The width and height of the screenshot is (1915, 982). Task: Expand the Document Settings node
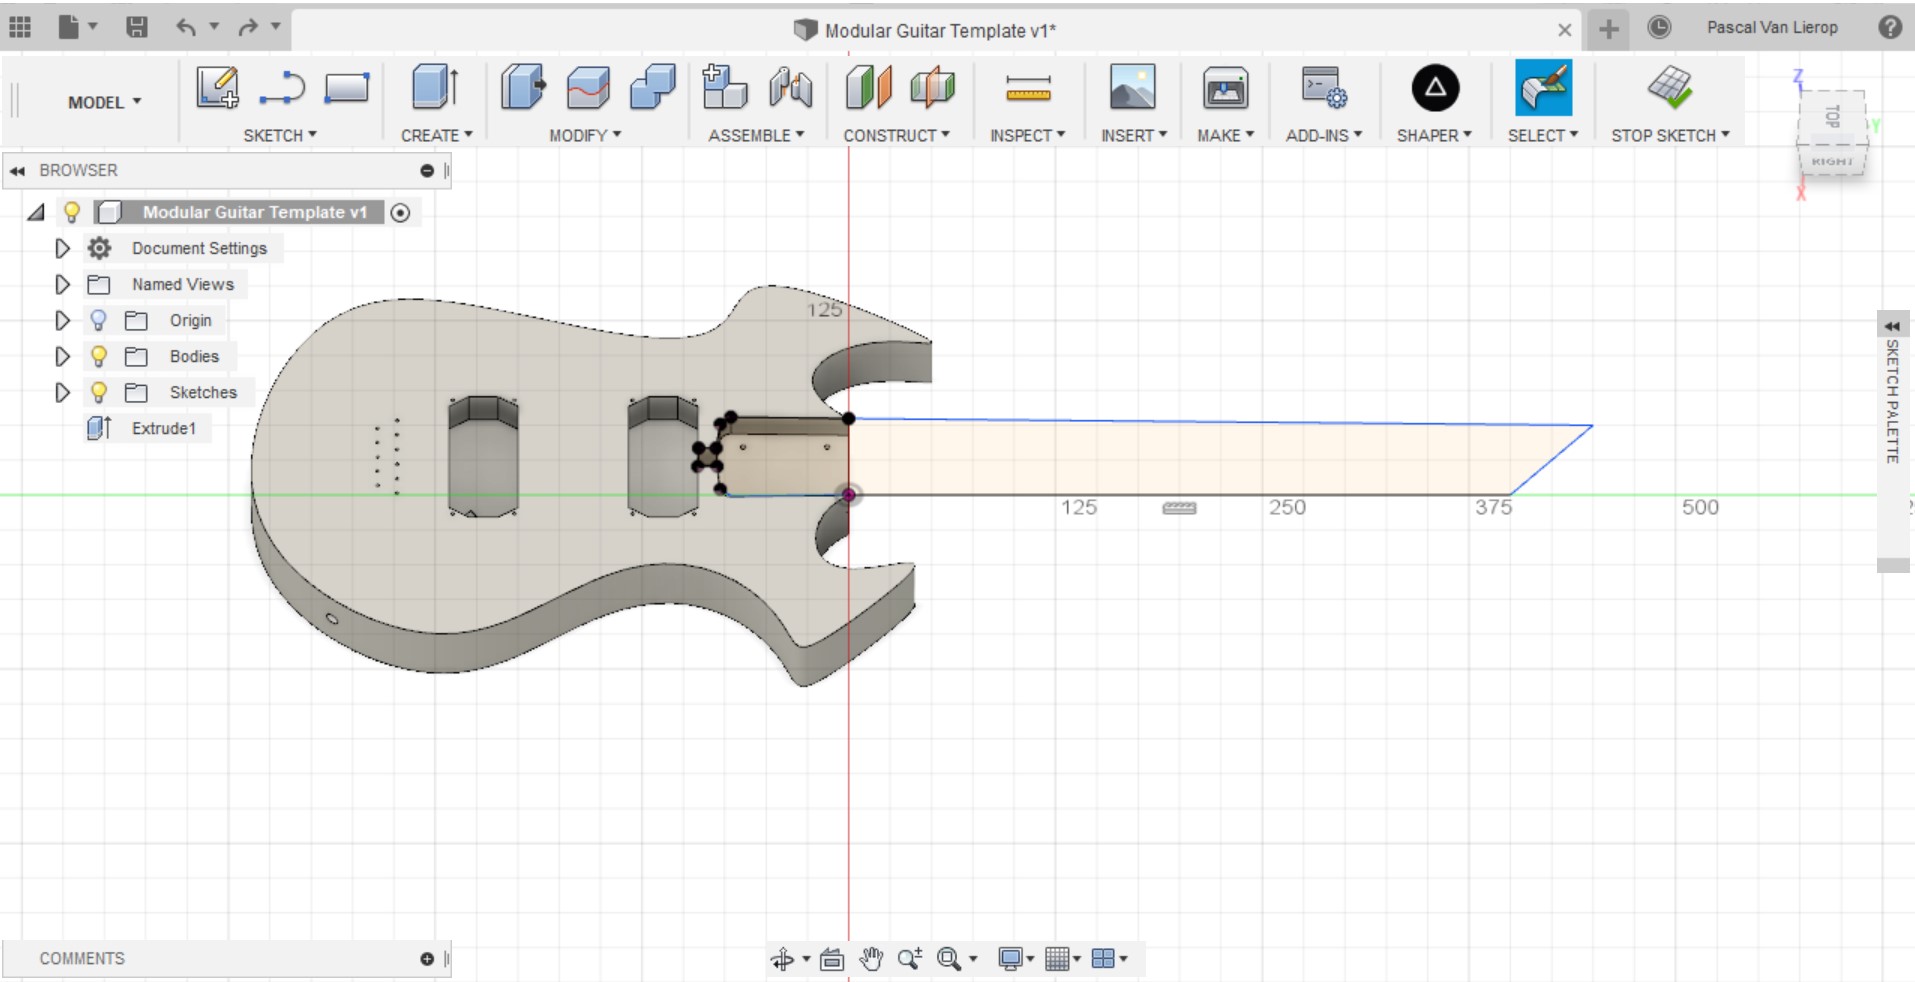coord(62,248)
